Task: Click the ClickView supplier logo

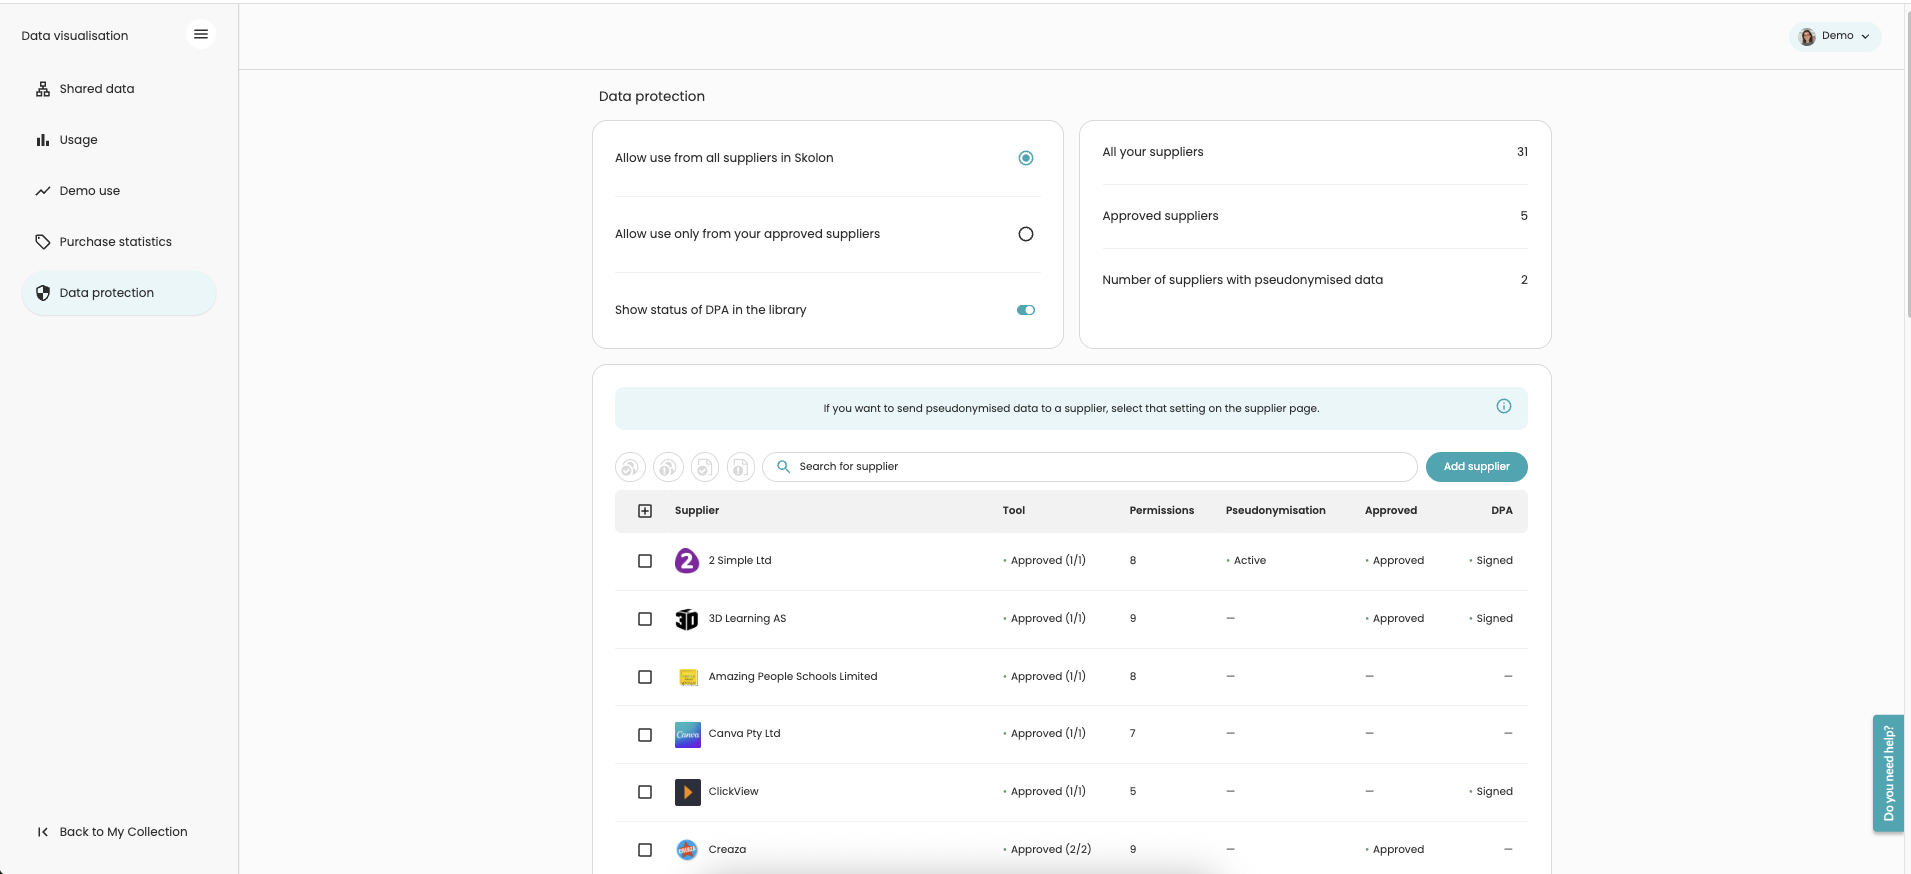Action: click(x=687, y=792)
